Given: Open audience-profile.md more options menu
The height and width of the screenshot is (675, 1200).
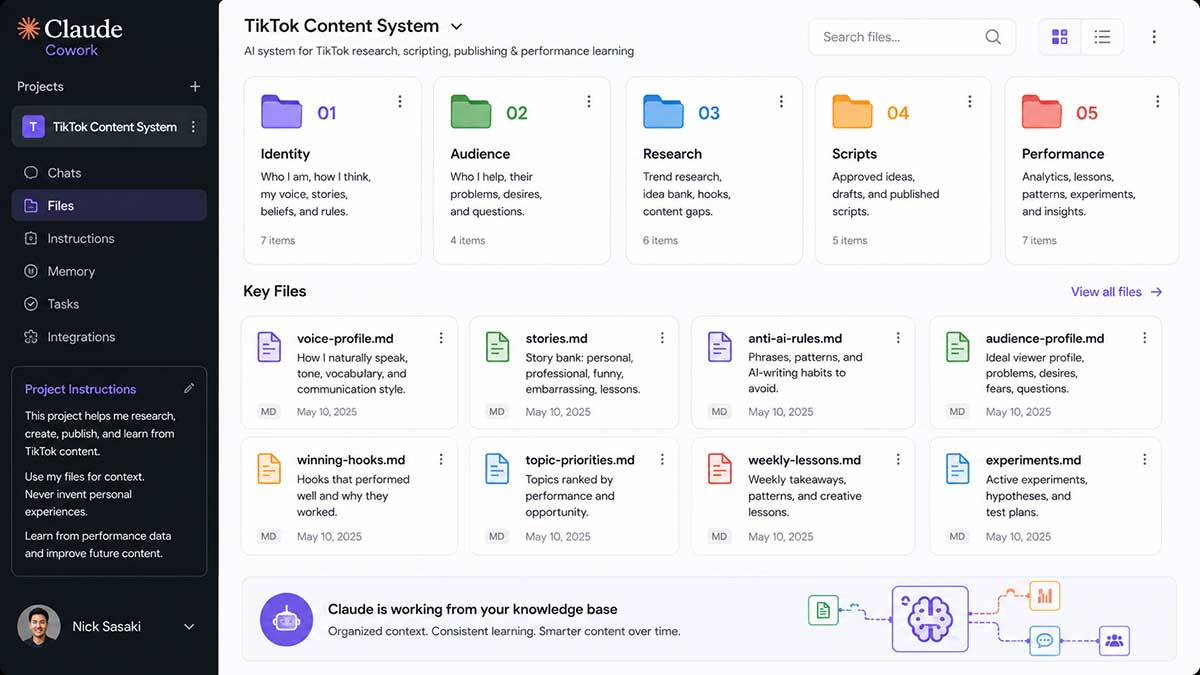Looking at the screenshot, I should (1145, 338).
